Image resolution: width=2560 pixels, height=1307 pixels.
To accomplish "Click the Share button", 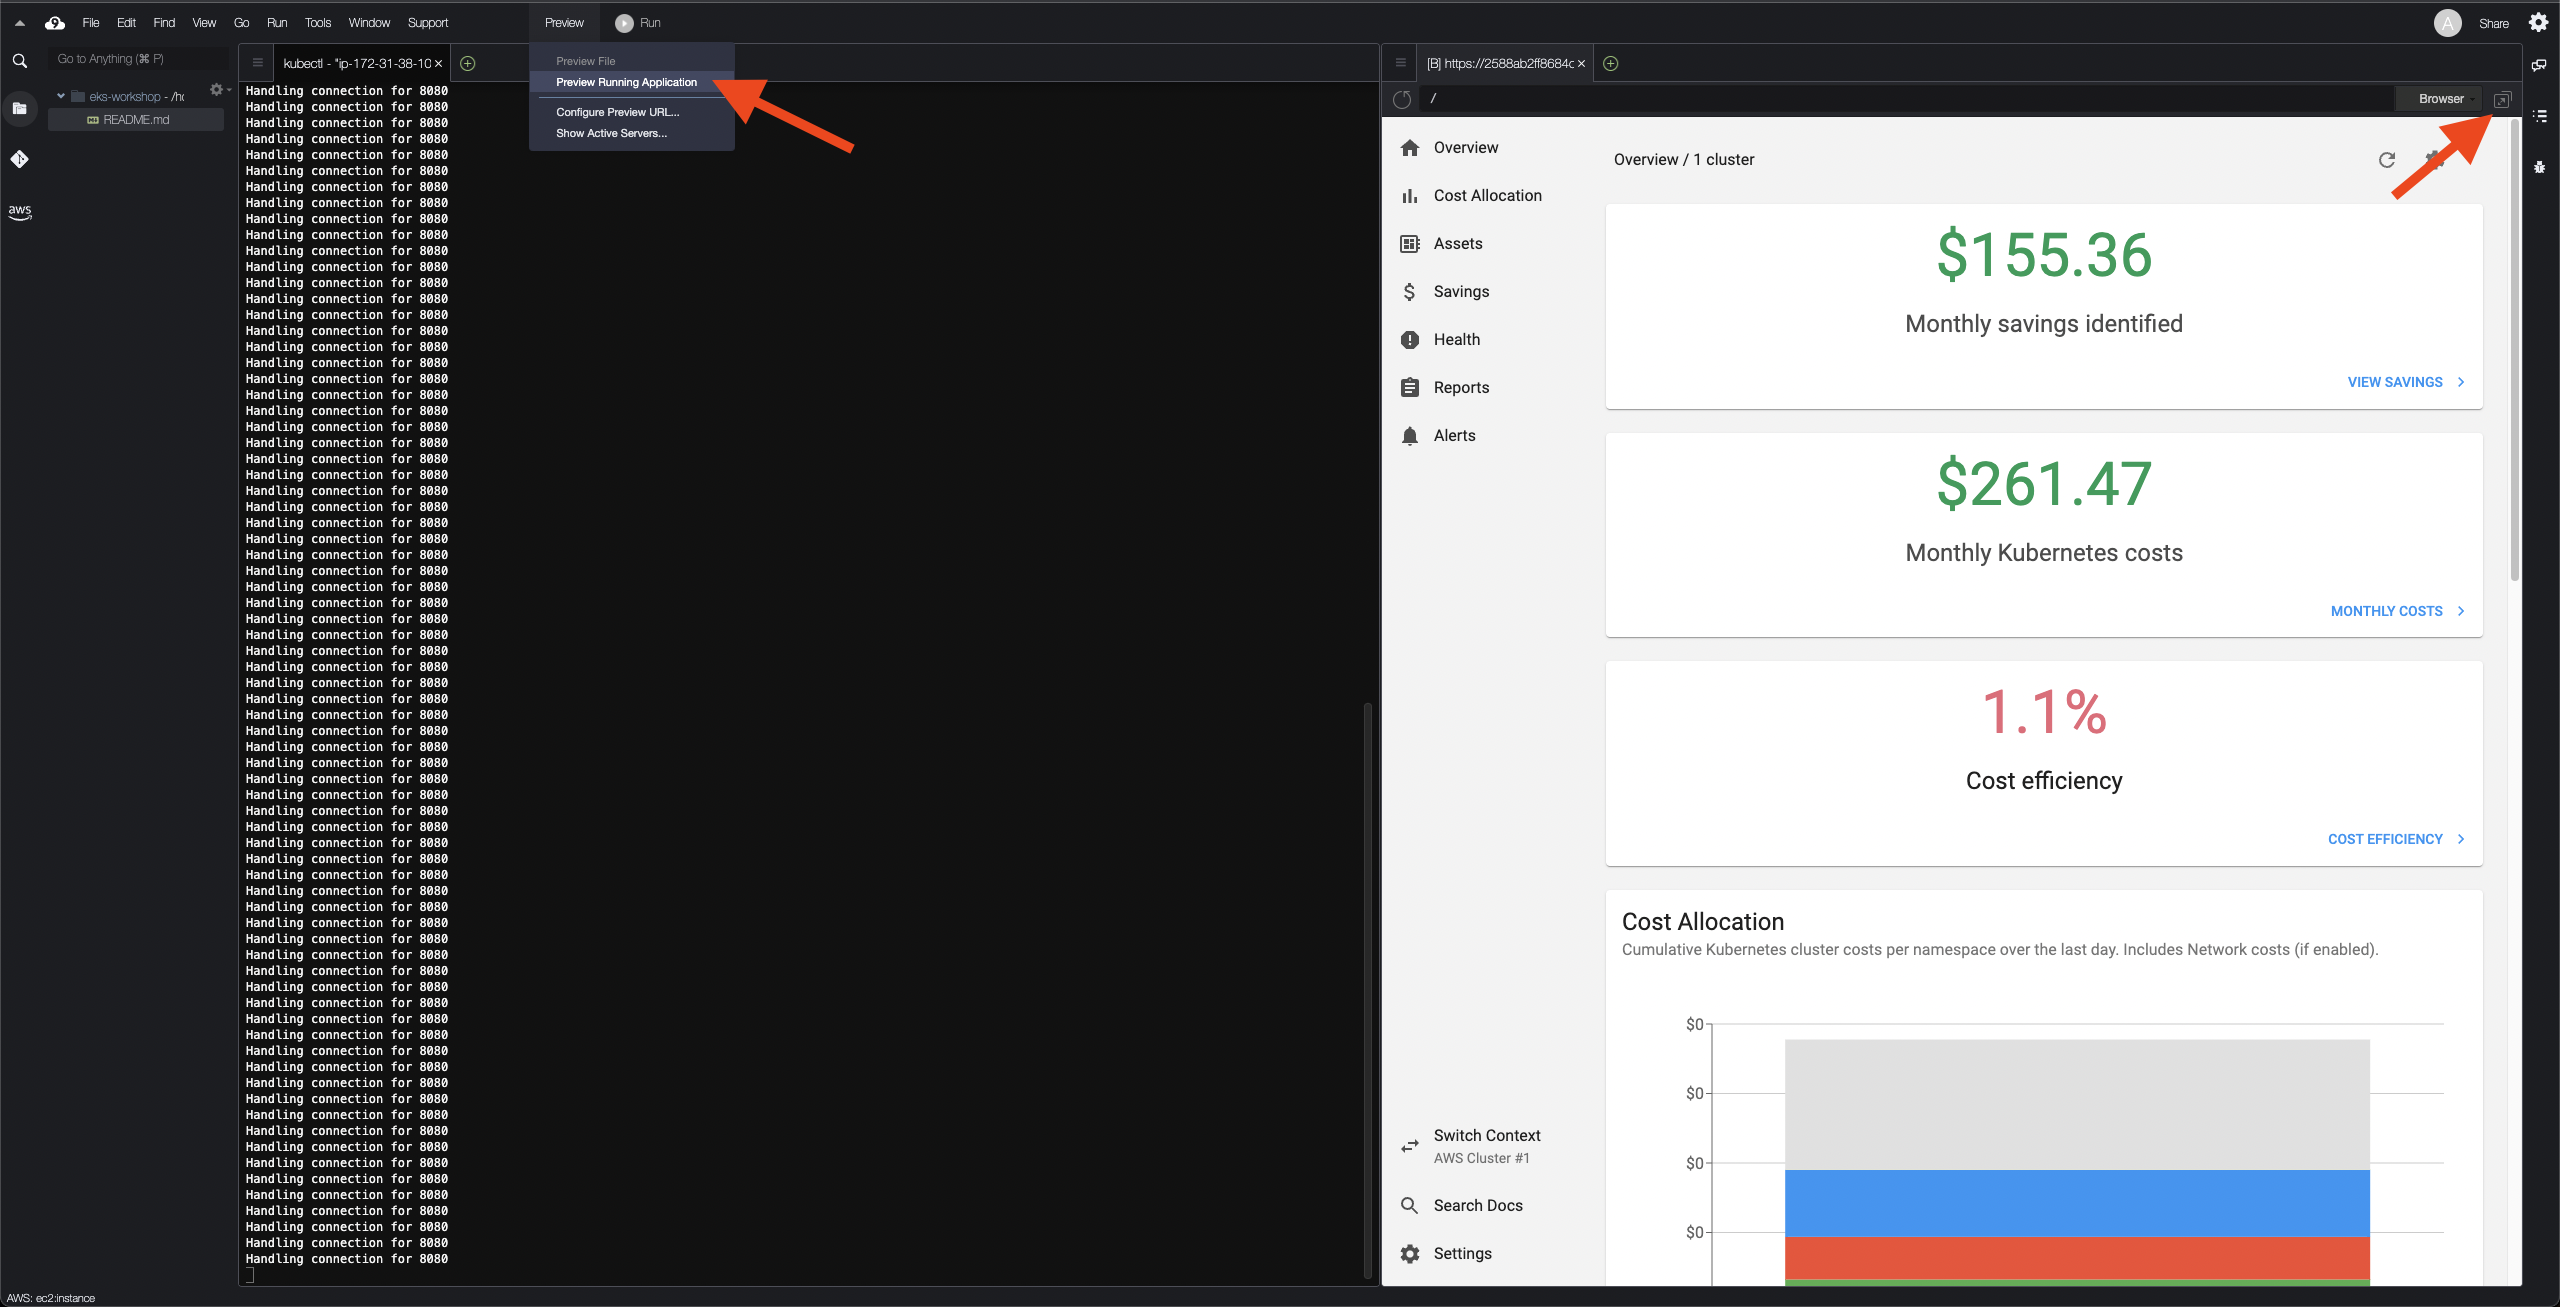I will 2493,23.
